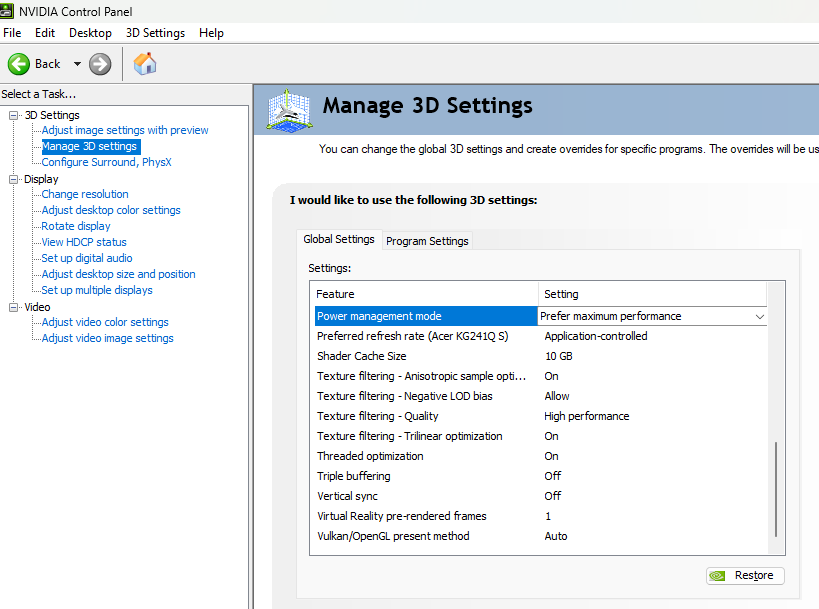Open Adjust desktop color settings
This screenshot has height=609, width=819.
pos(111,210)
